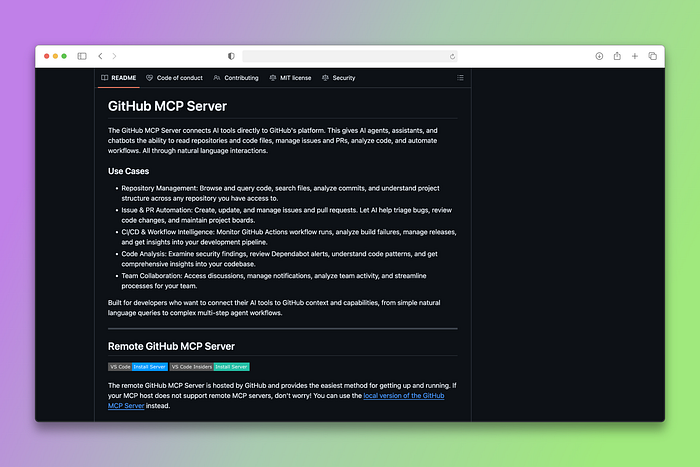The height and width of the screenshot is (467, 700).
Task: Reload the page with refresh icon
Action: pyautogui.click(x=452, y=57)
